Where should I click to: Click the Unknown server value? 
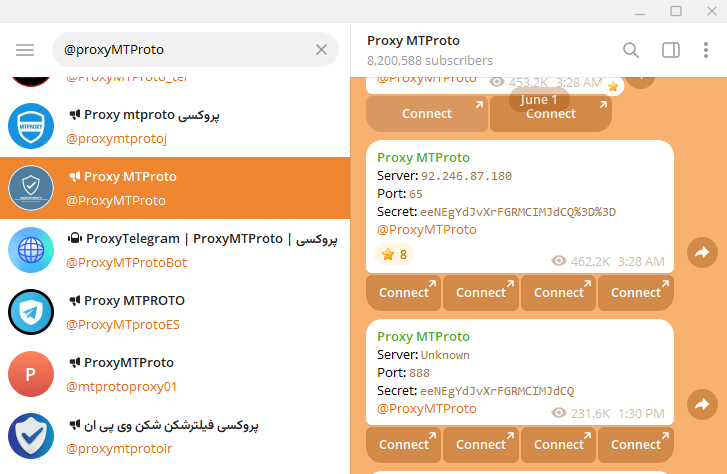(445, 355)
